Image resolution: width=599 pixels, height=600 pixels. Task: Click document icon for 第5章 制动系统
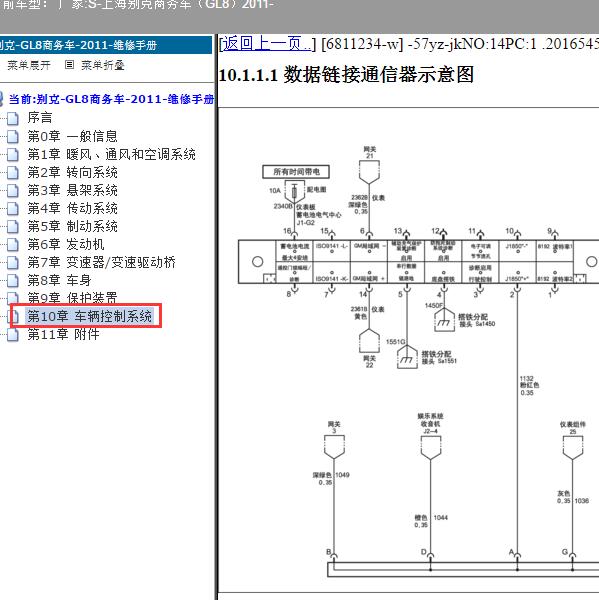pyautogui.click(x=13, y=227)
